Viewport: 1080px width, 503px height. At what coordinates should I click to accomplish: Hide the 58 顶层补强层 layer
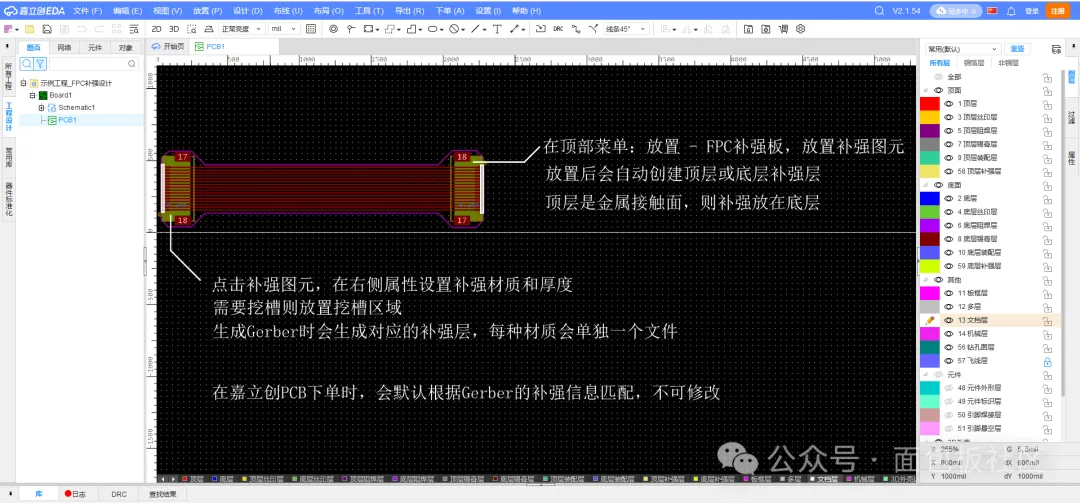click(x=948, y=171)
